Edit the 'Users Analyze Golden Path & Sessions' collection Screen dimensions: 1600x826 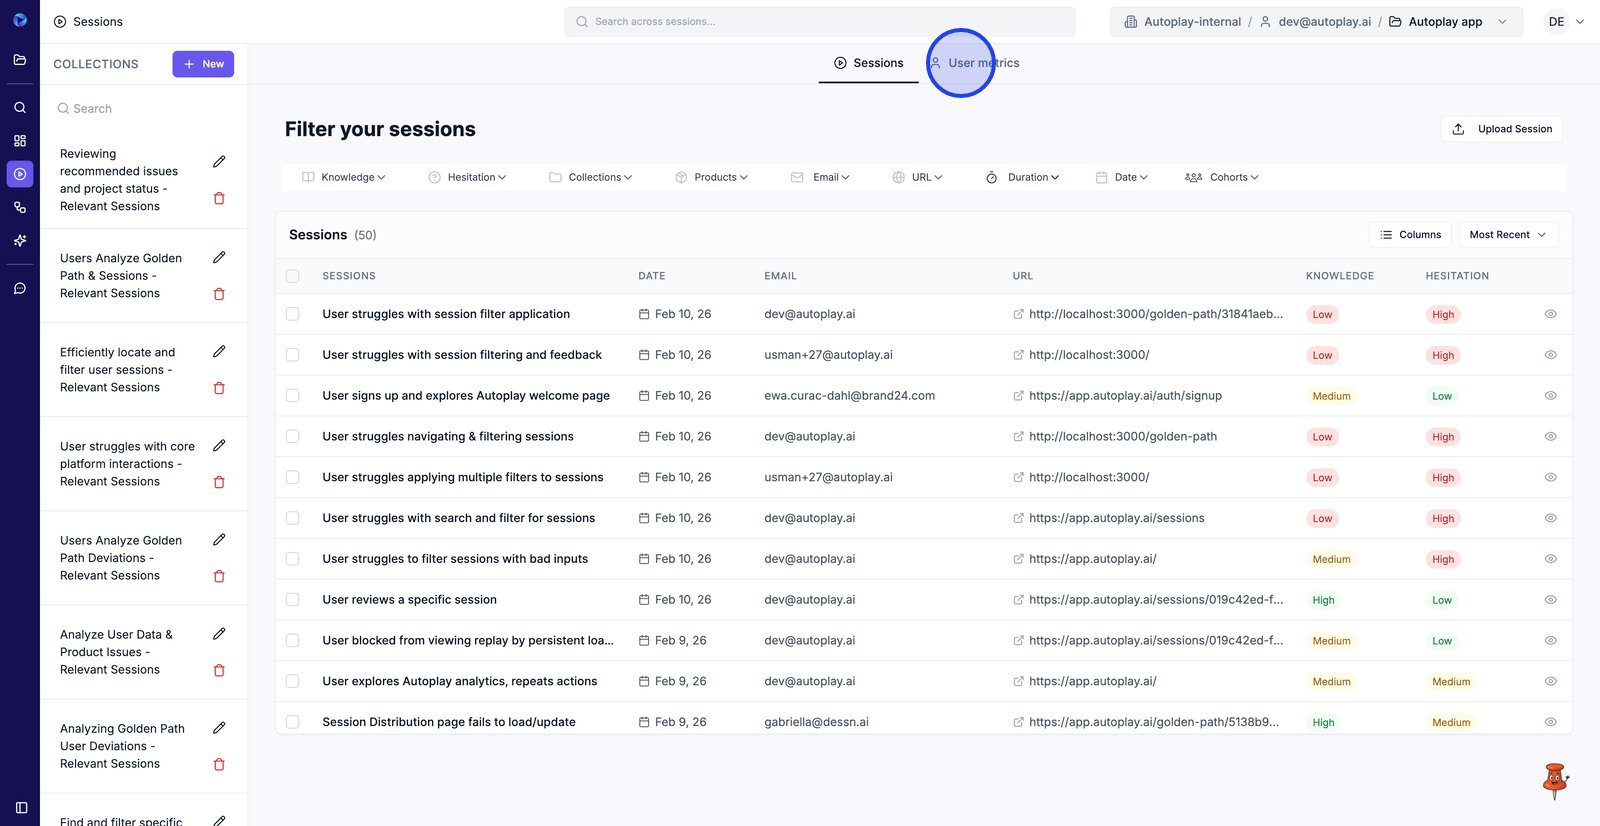click(219, 257)
